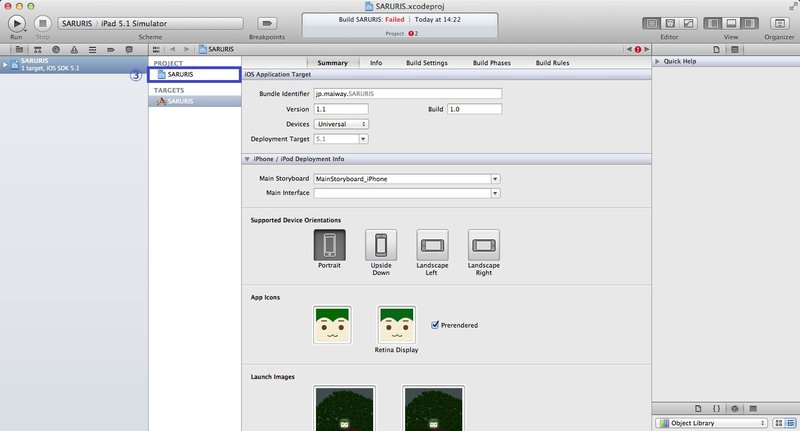Show the Quick Help inspector icon
800x431 pixels.
tap(735, 49)
